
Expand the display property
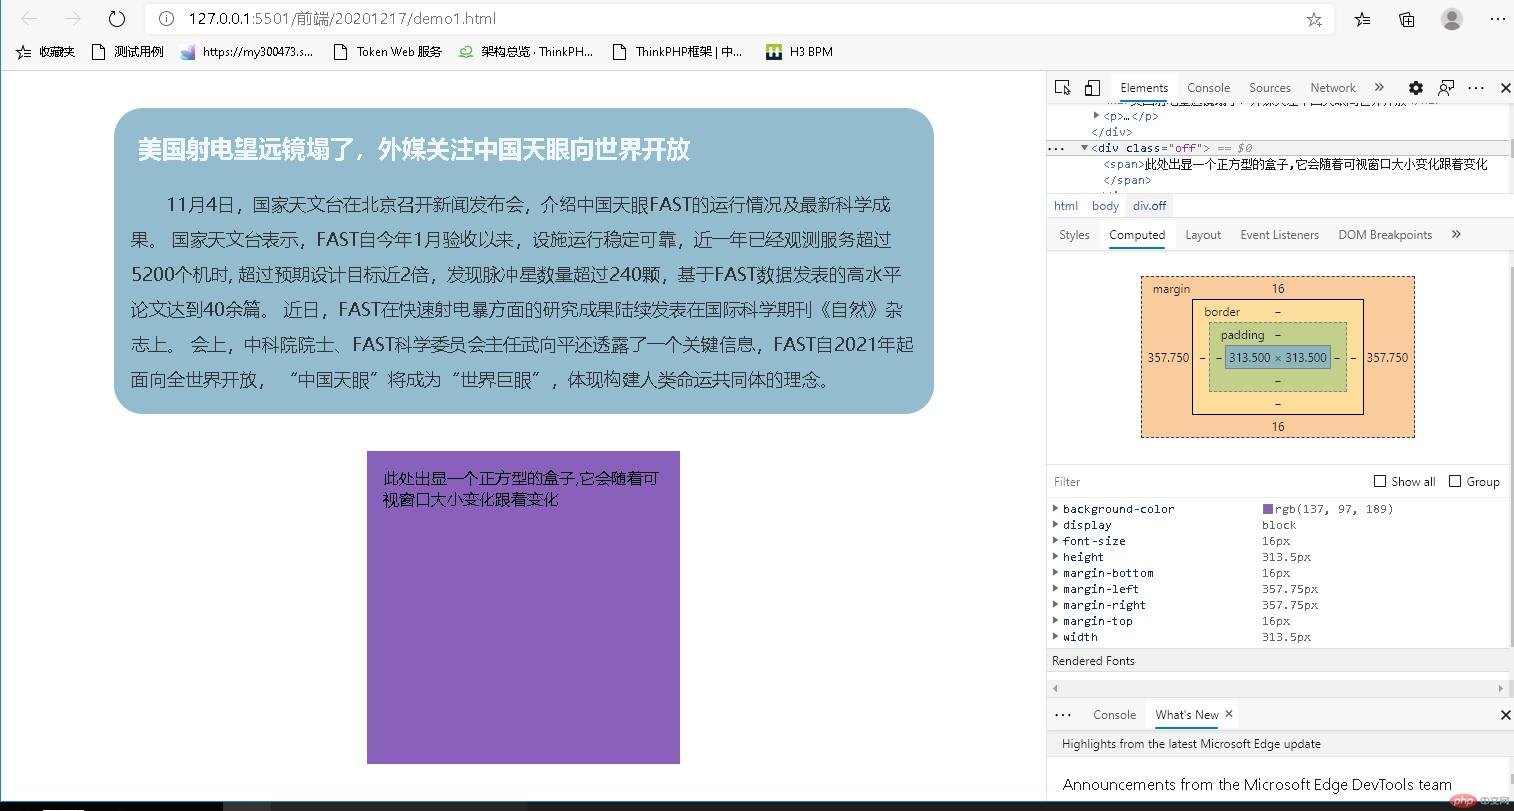(x=1056, y=525)
